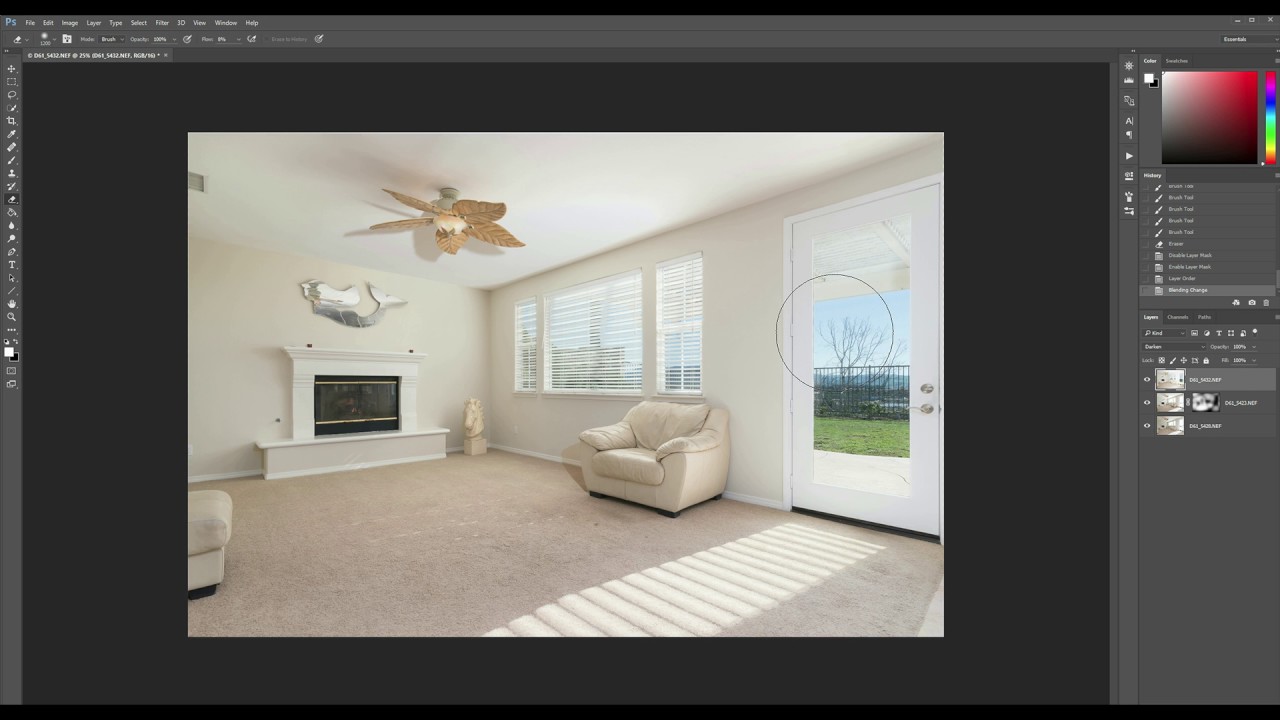Screen dimensions: 1280x720
Task: Toggle lock all padlock
Action: click(x=1206, y=360)
